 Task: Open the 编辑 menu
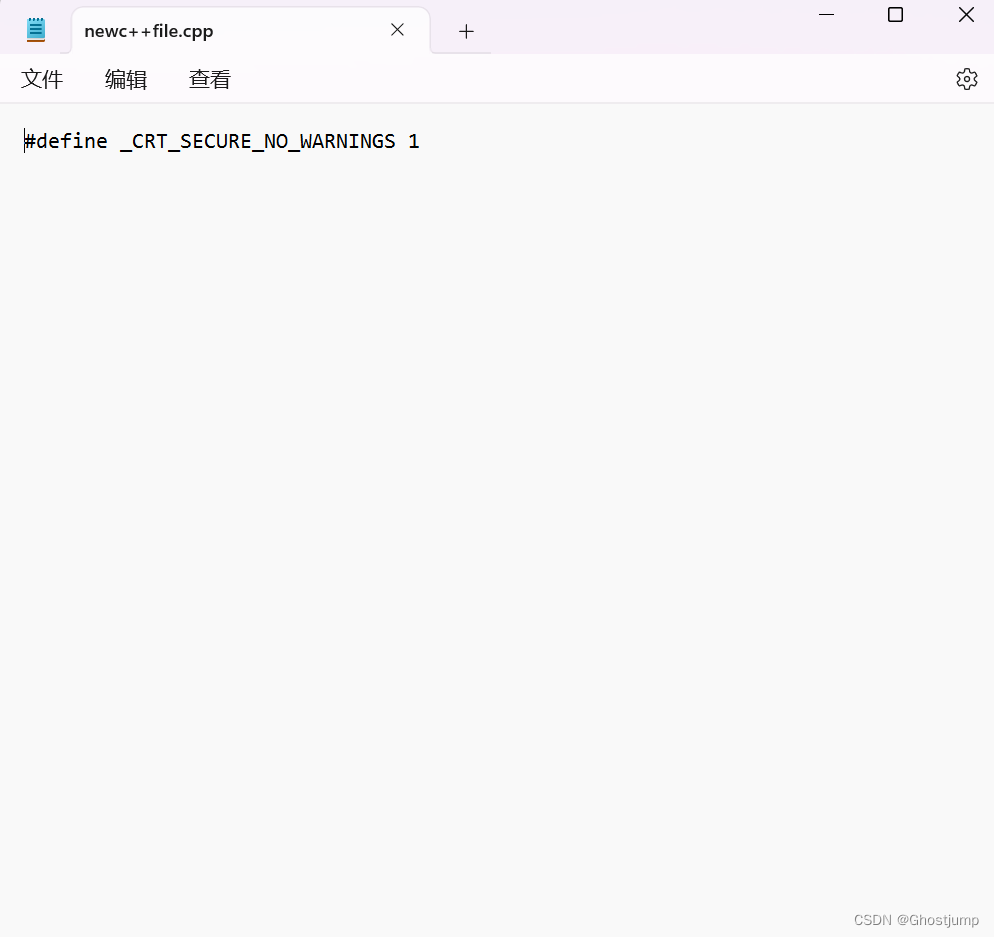[126, 79]
